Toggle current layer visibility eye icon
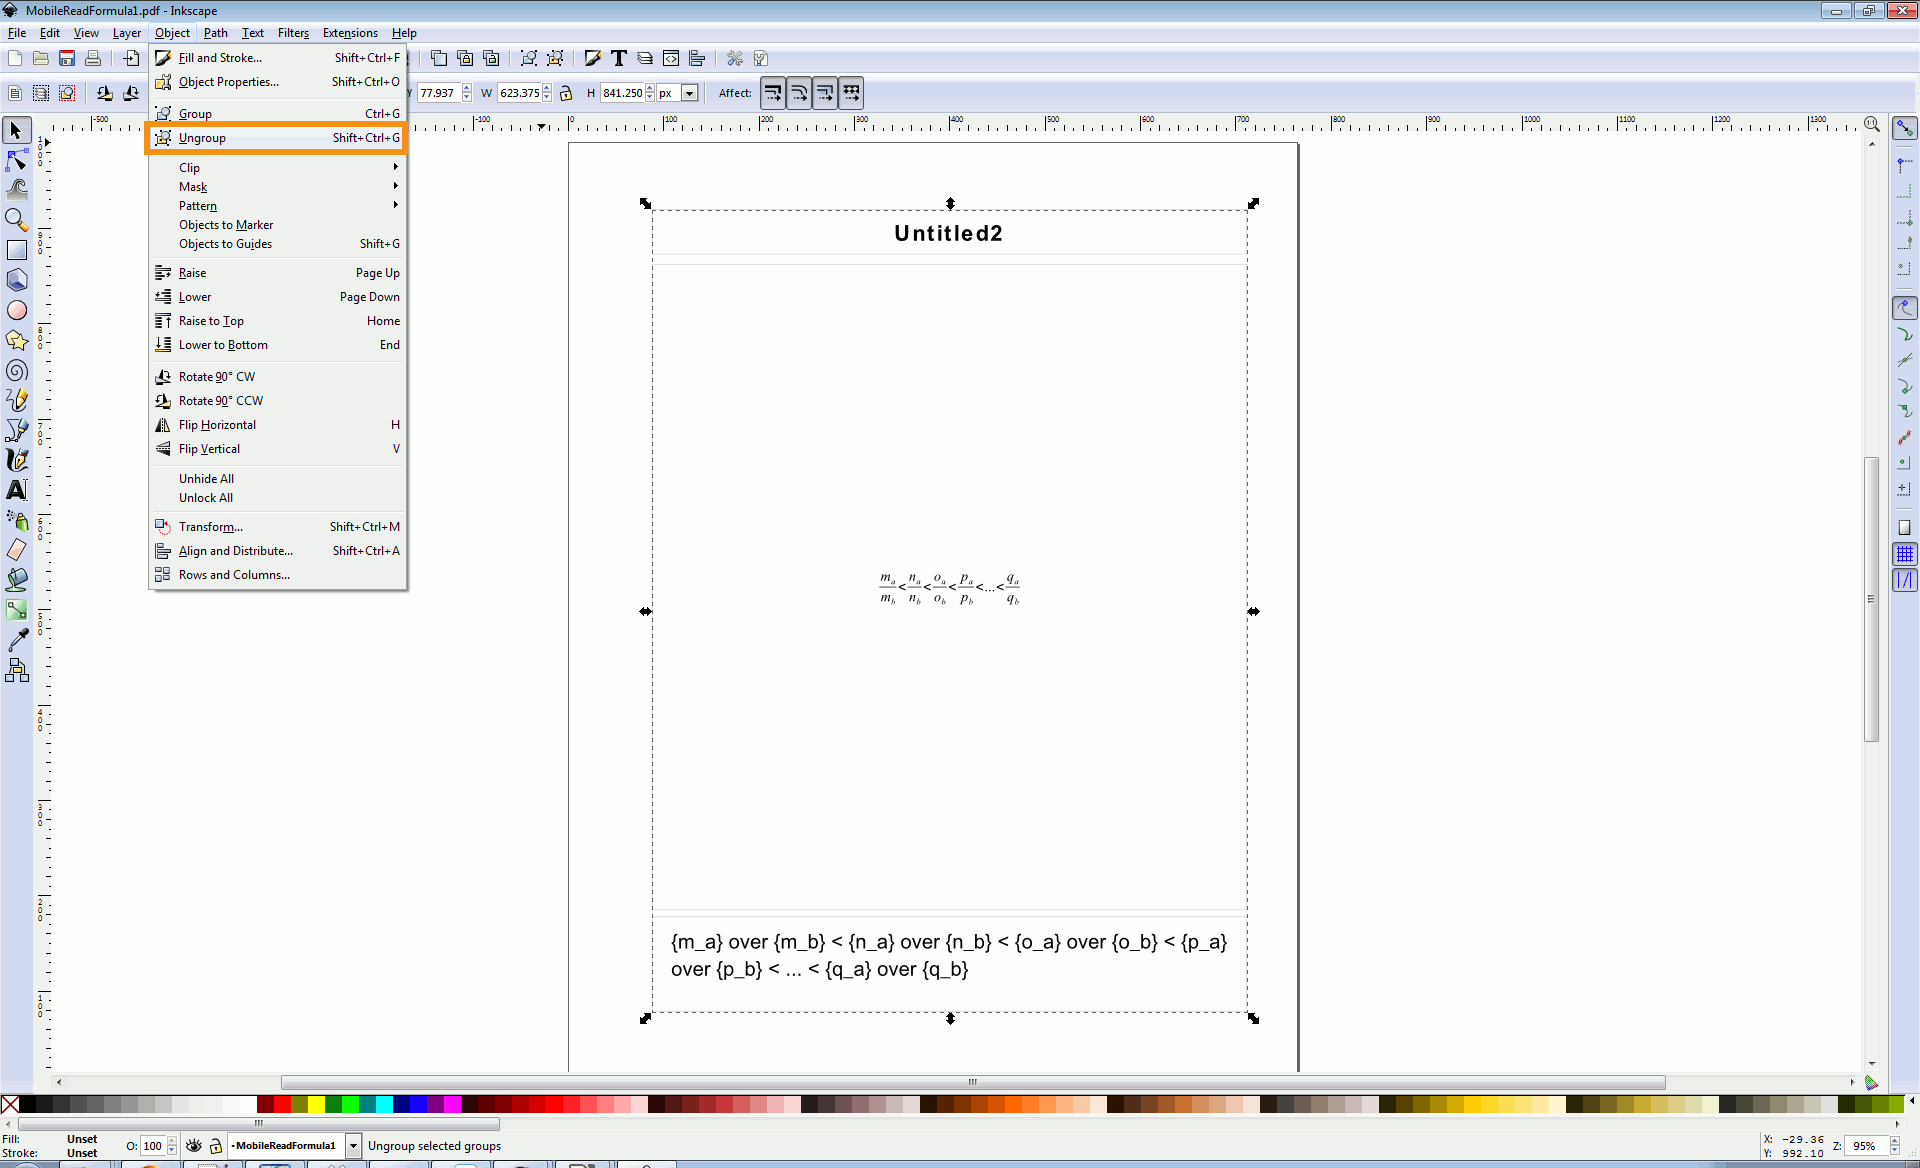The width and height of the screenshot is (1920, 1168). 194,1146
